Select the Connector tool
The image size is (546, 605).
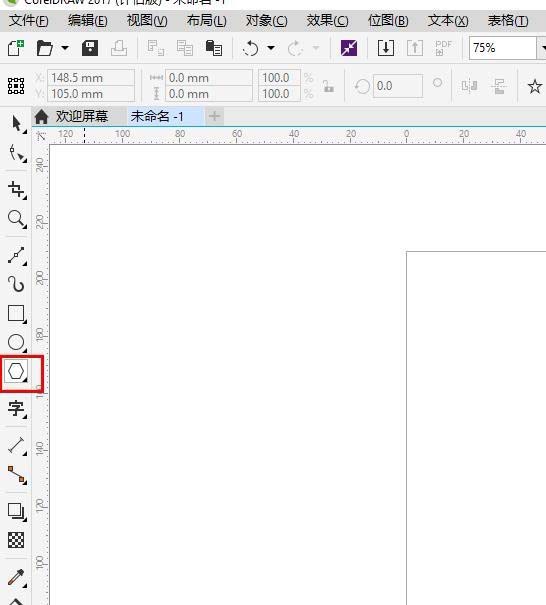[x=17, y=475]
